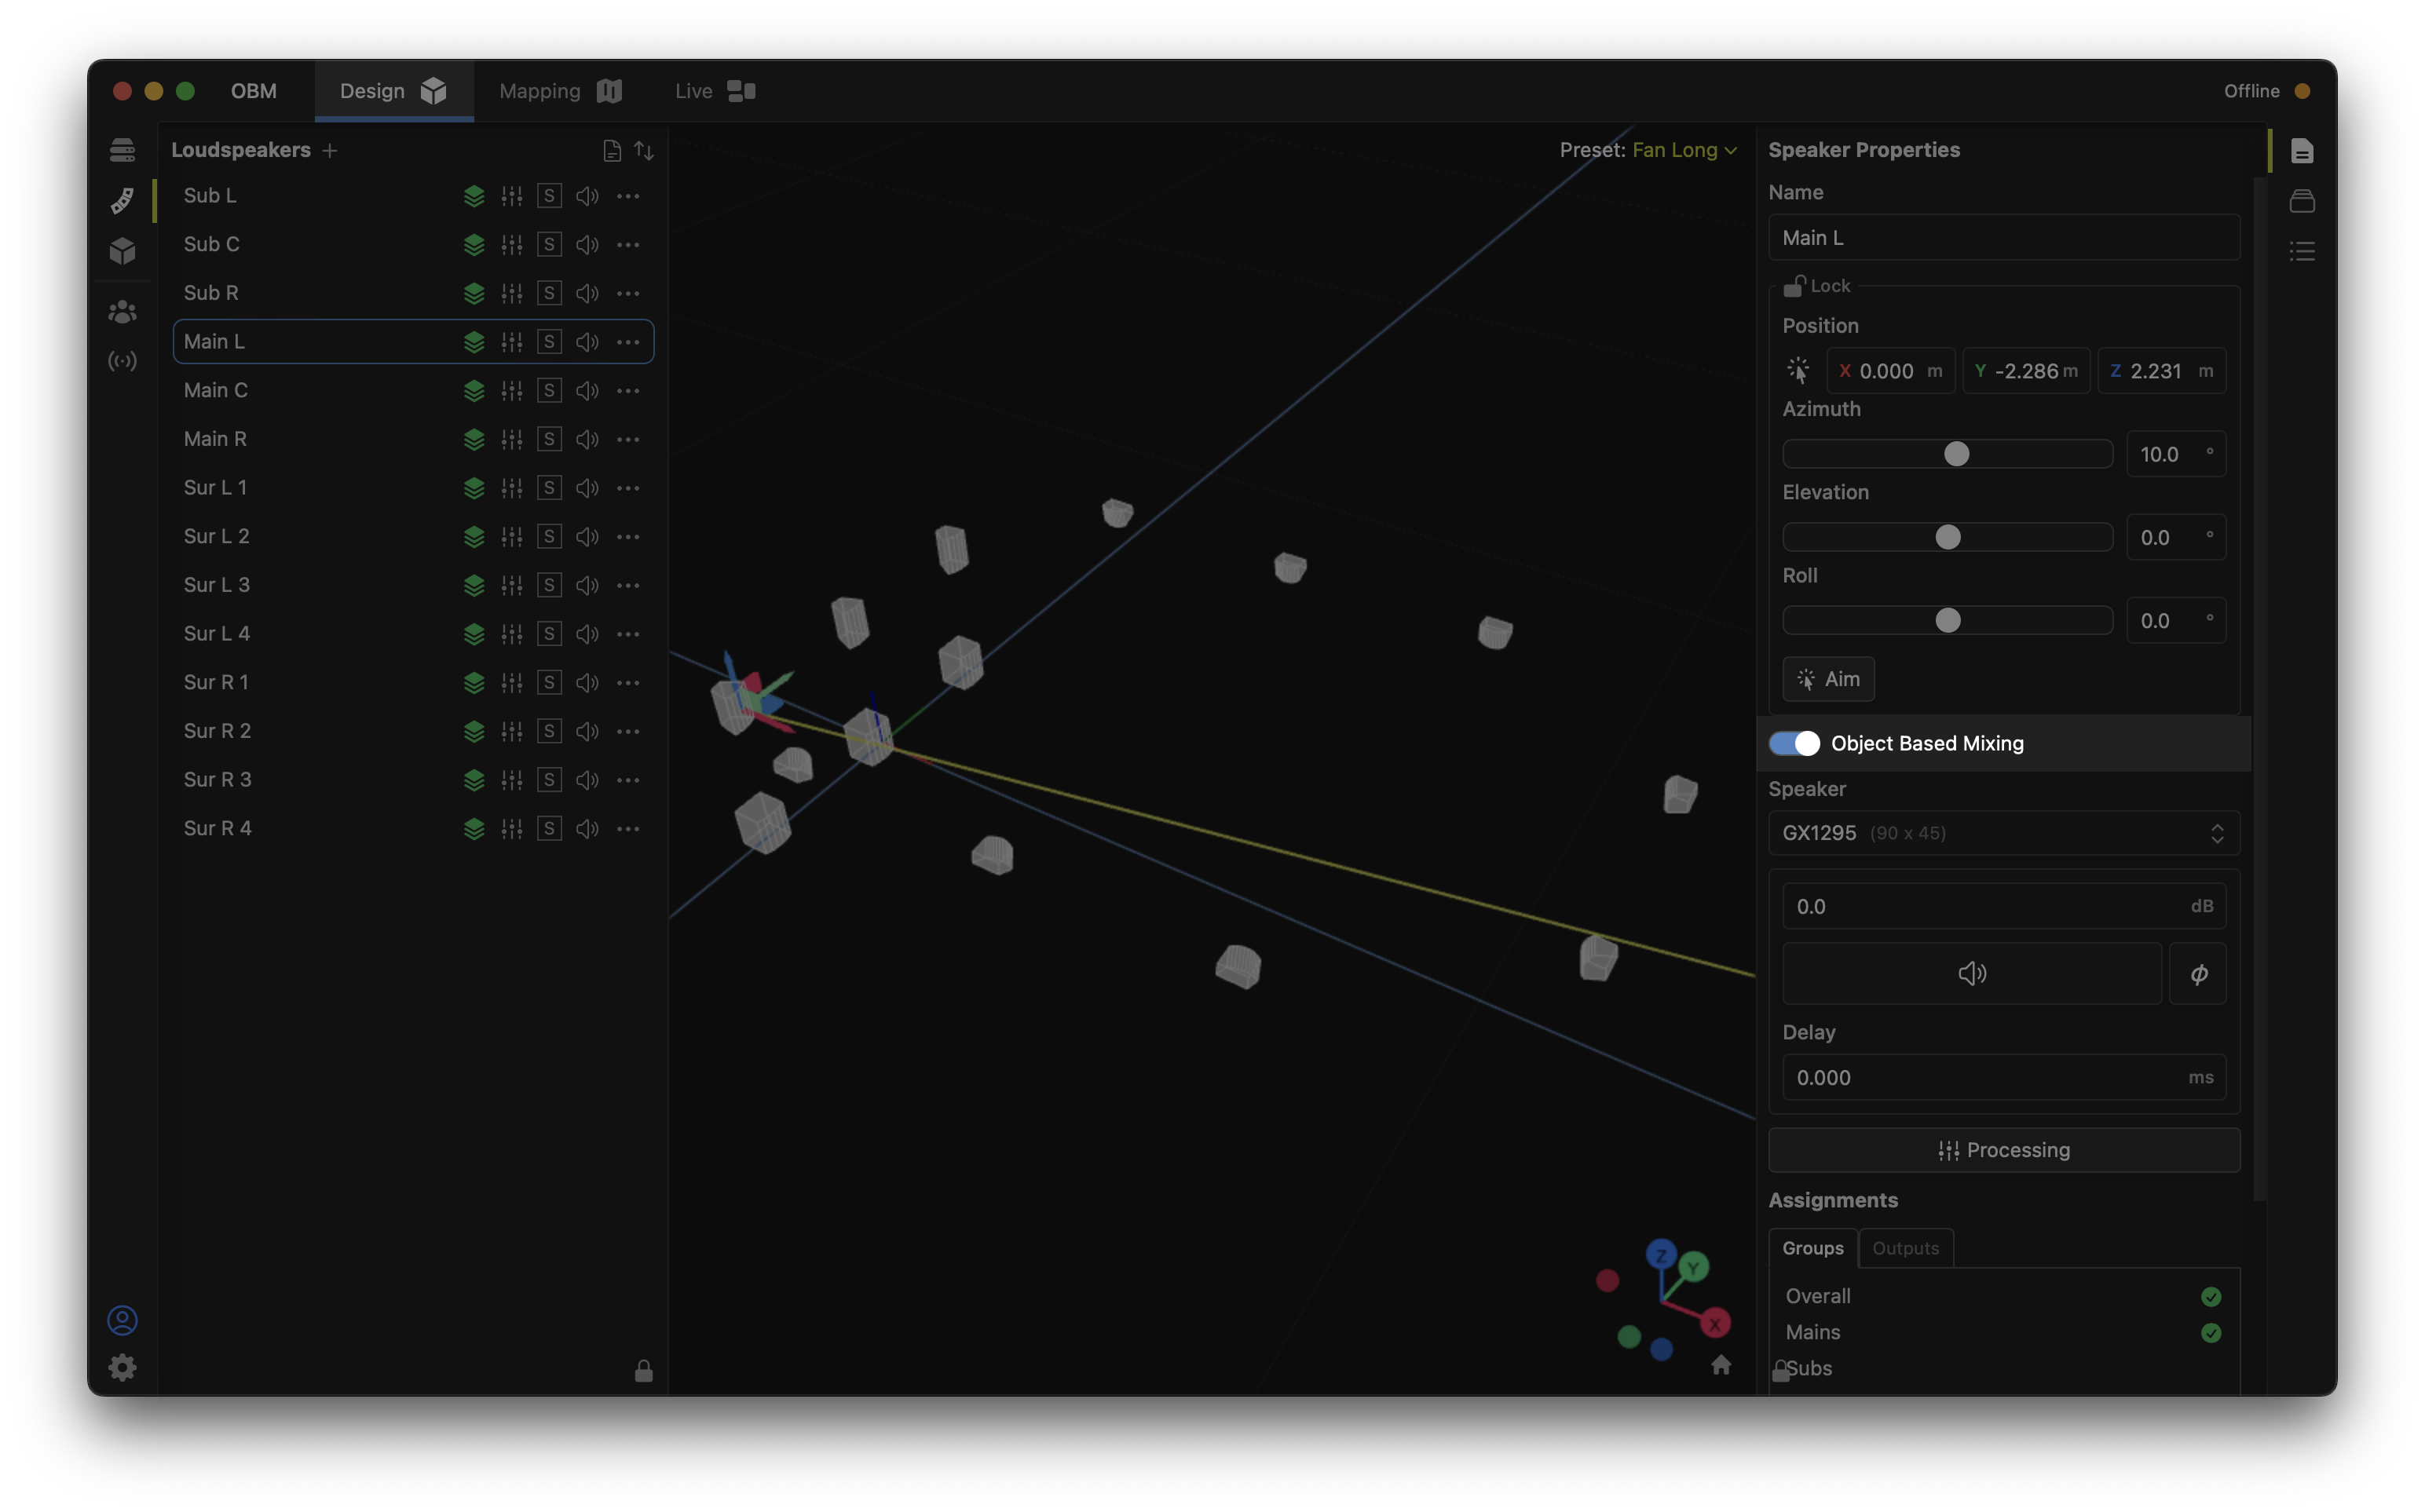Select the Sur L 3 loudspeaker row
Screen dimensions: 2425x1512
tap(413, 585)
